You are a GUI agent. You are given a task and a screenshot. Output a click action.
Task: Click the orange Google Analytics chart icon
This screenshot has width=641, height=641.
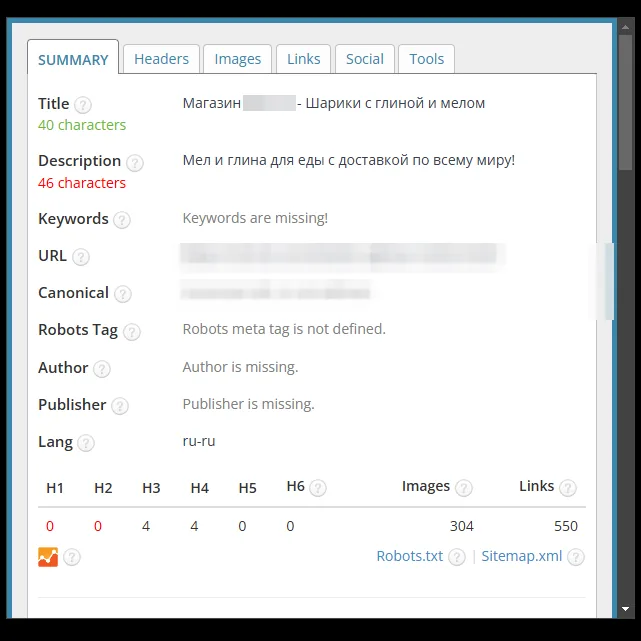click(x=48, y=557)
